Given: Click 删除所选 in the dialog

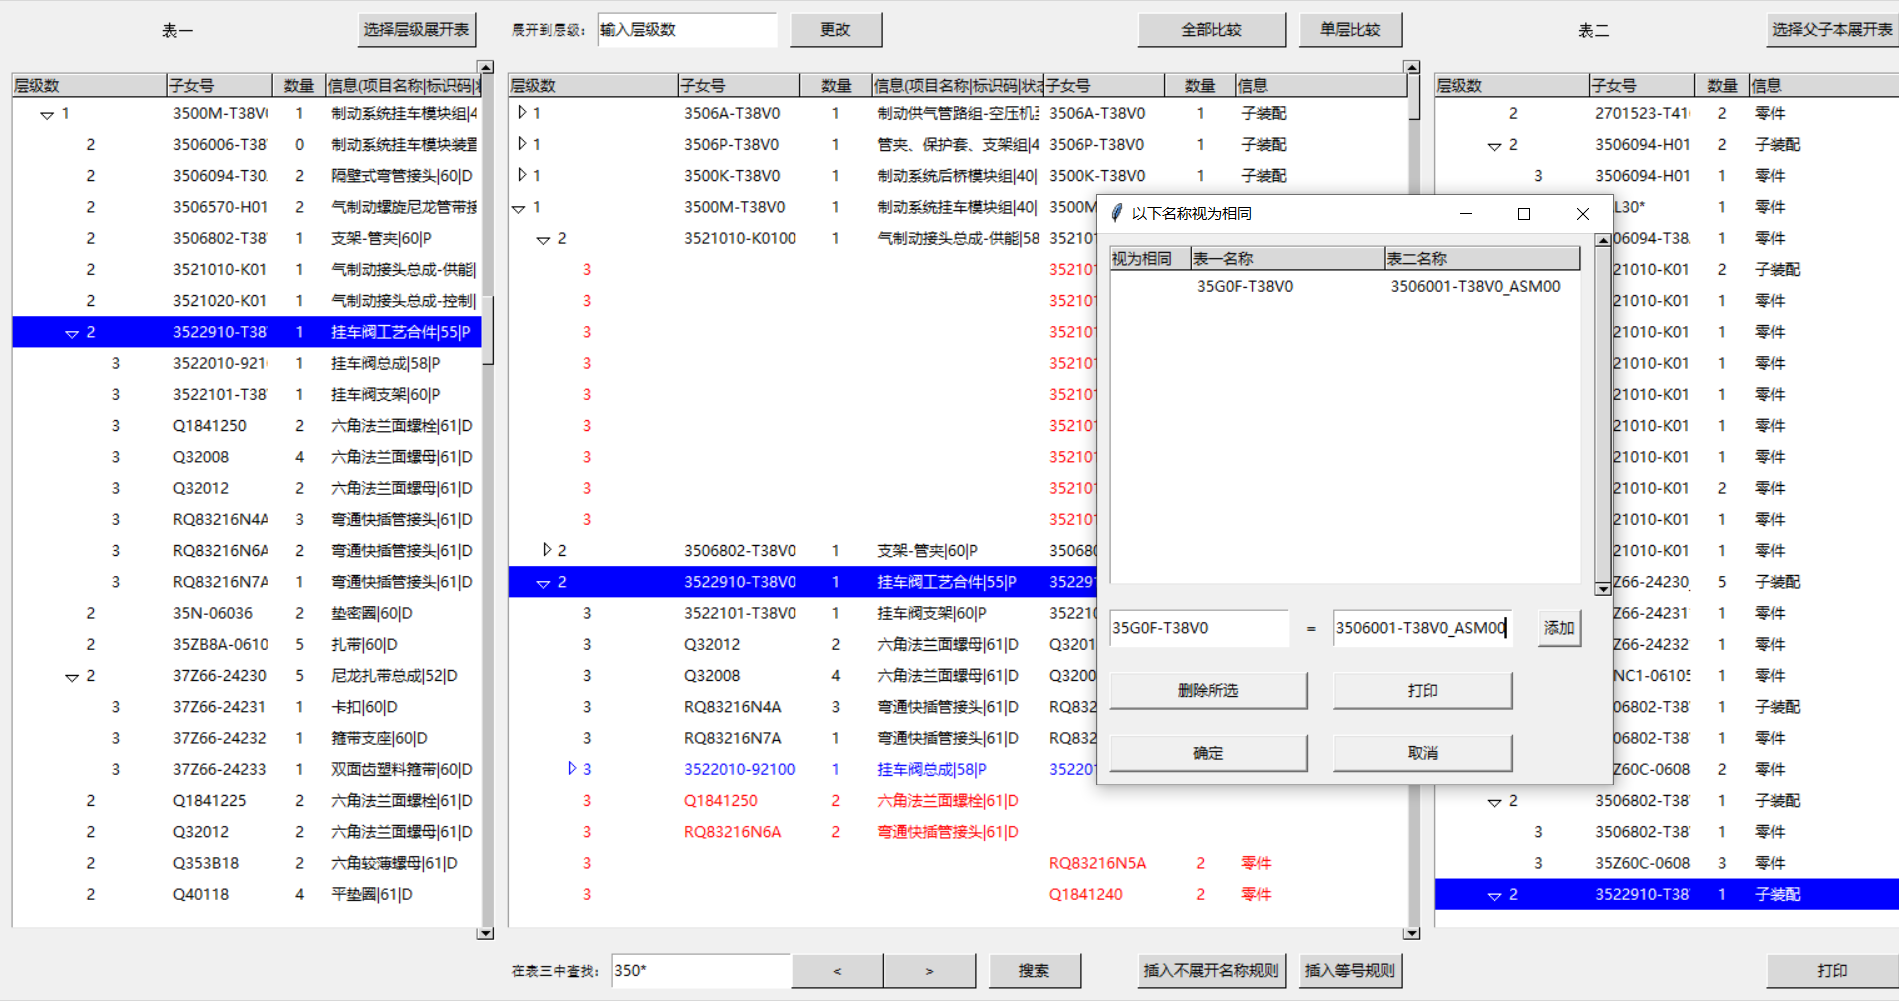Looking at the screenshot, I should tap(1207, 690).
